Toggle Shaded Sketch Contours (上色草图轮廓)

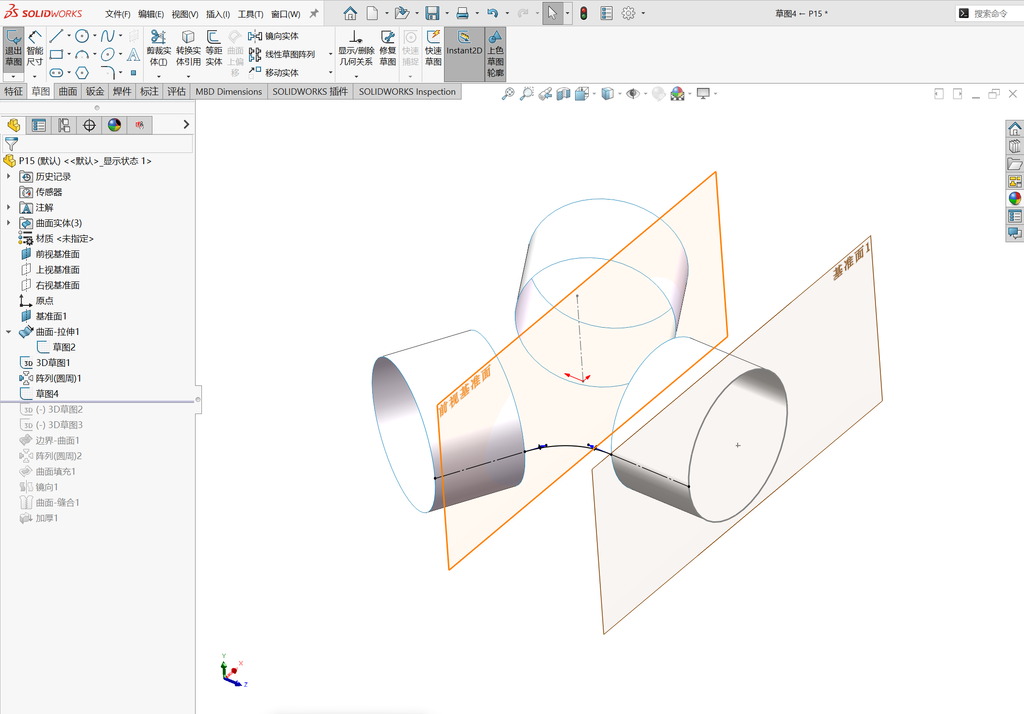pyautogui.click(x=495, y=54)
